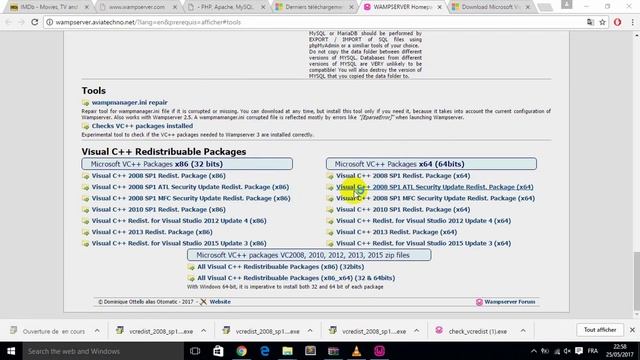Viewport: 640px width, 360px height.
Task: Download 2008 SP1 ATL Security Update (x86)
Action: [190, 187]
